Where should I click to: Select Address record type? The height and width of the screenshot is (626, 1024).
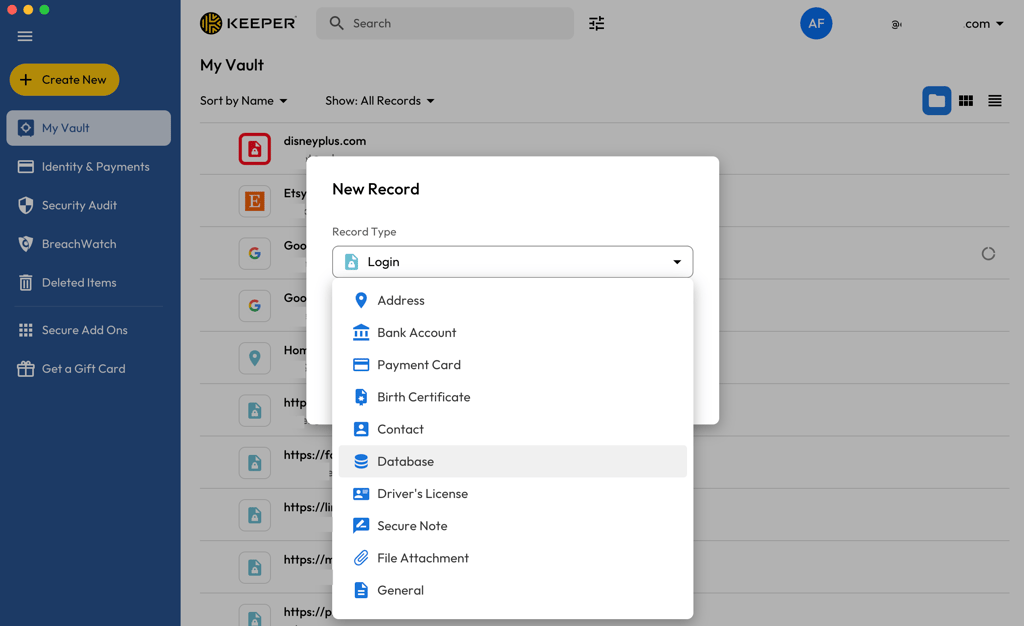pos(512,300)
